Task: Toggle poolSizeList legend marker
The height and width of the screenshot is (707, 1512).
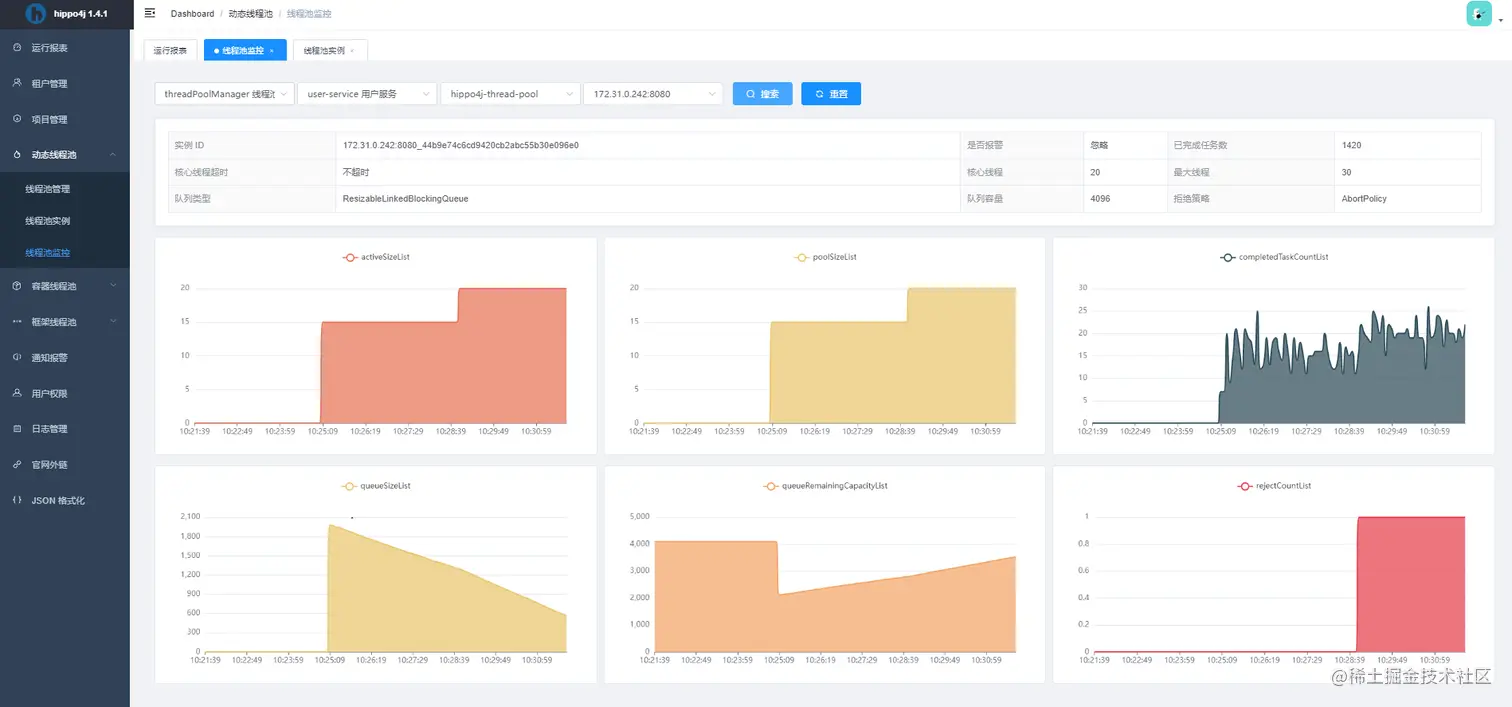Action: pos(802,257)
